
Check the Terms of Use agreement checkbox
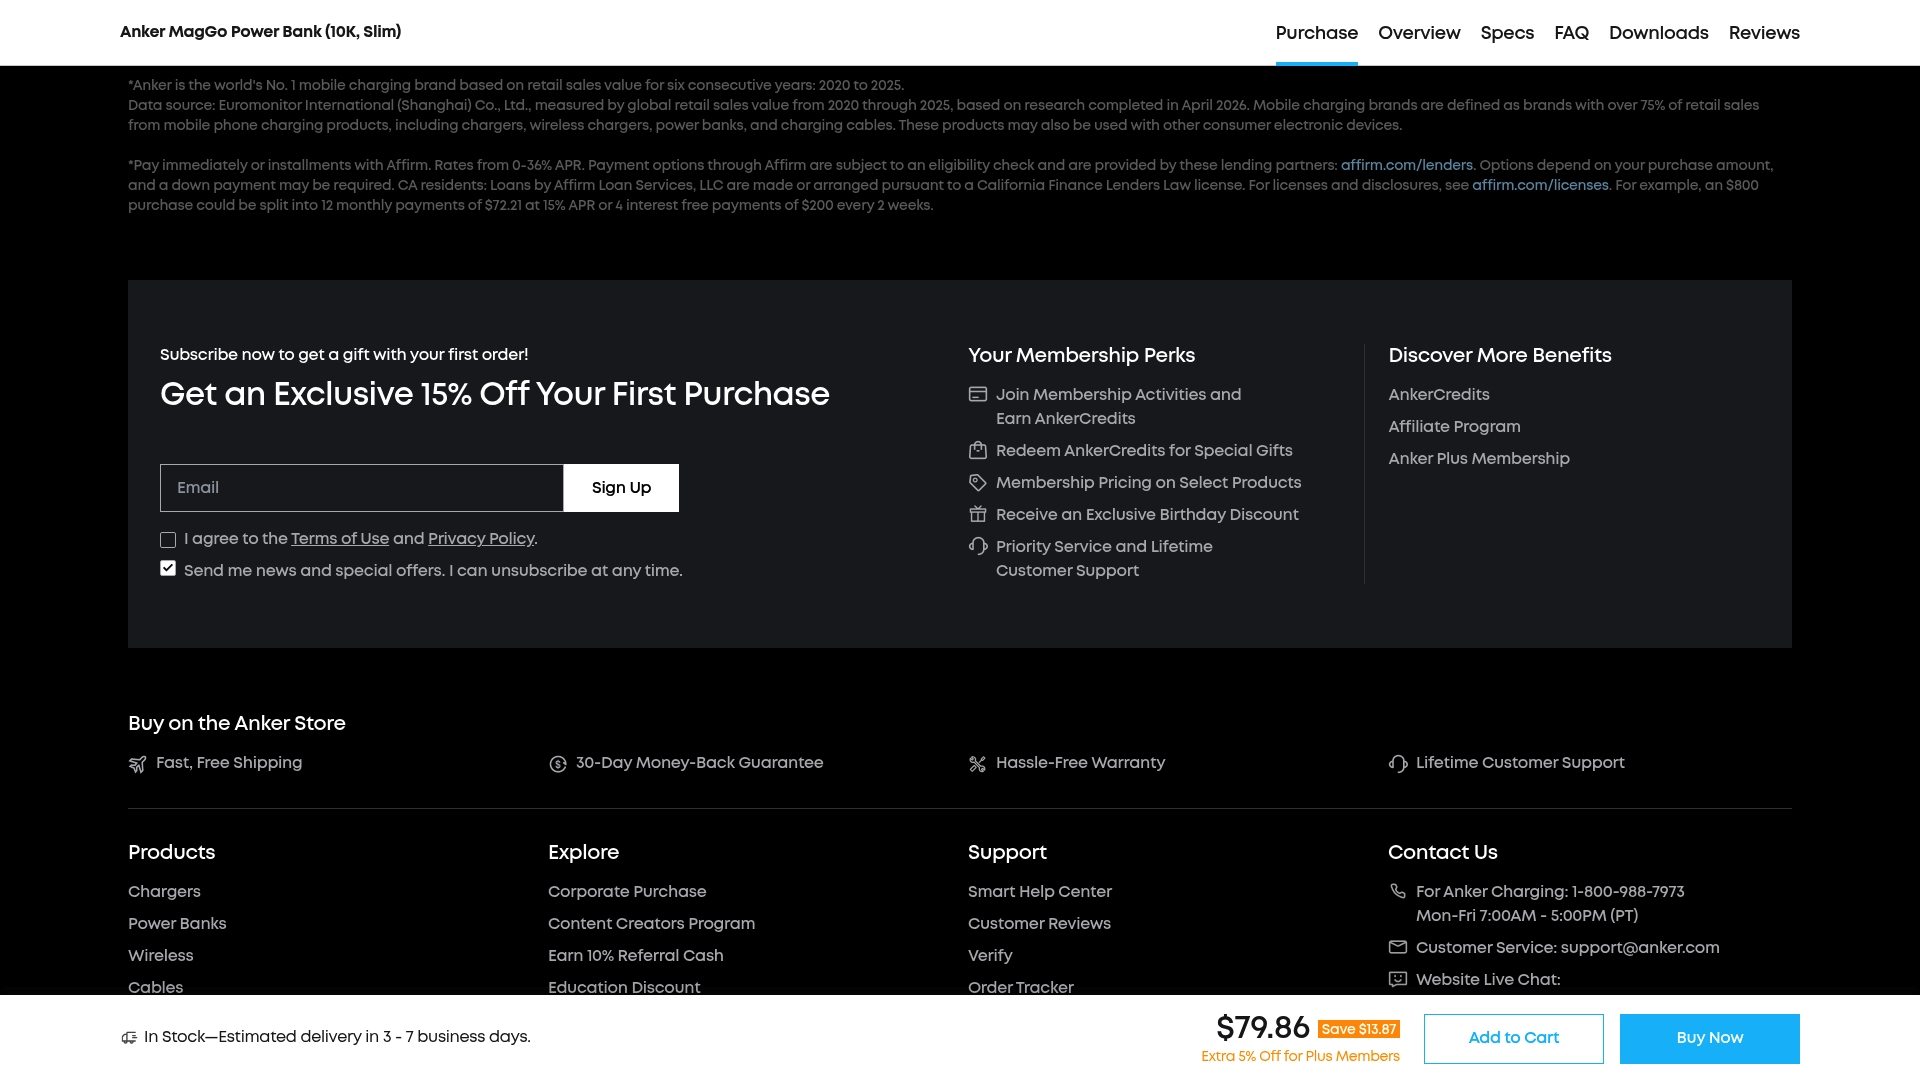[168, 540]
